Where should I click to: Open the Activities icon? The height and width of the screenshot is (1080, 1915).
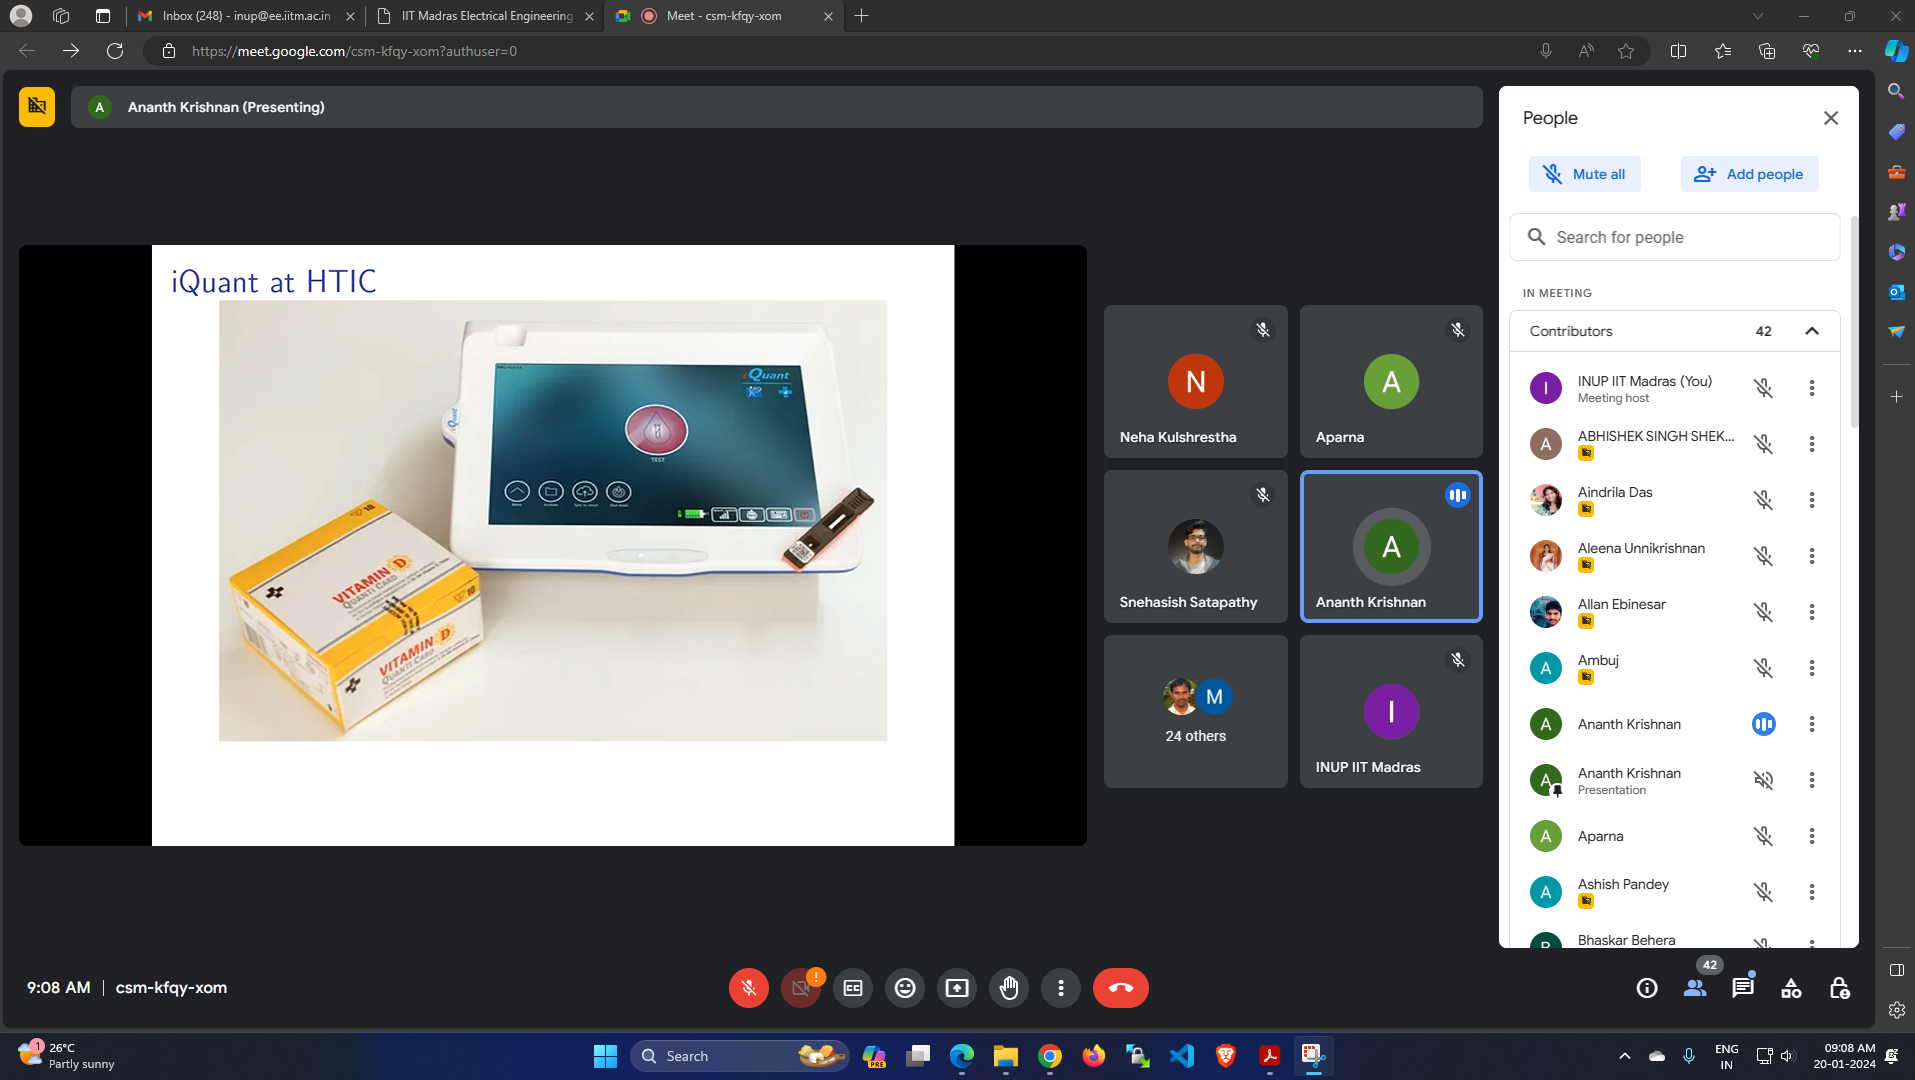(x=1791, y=988)
